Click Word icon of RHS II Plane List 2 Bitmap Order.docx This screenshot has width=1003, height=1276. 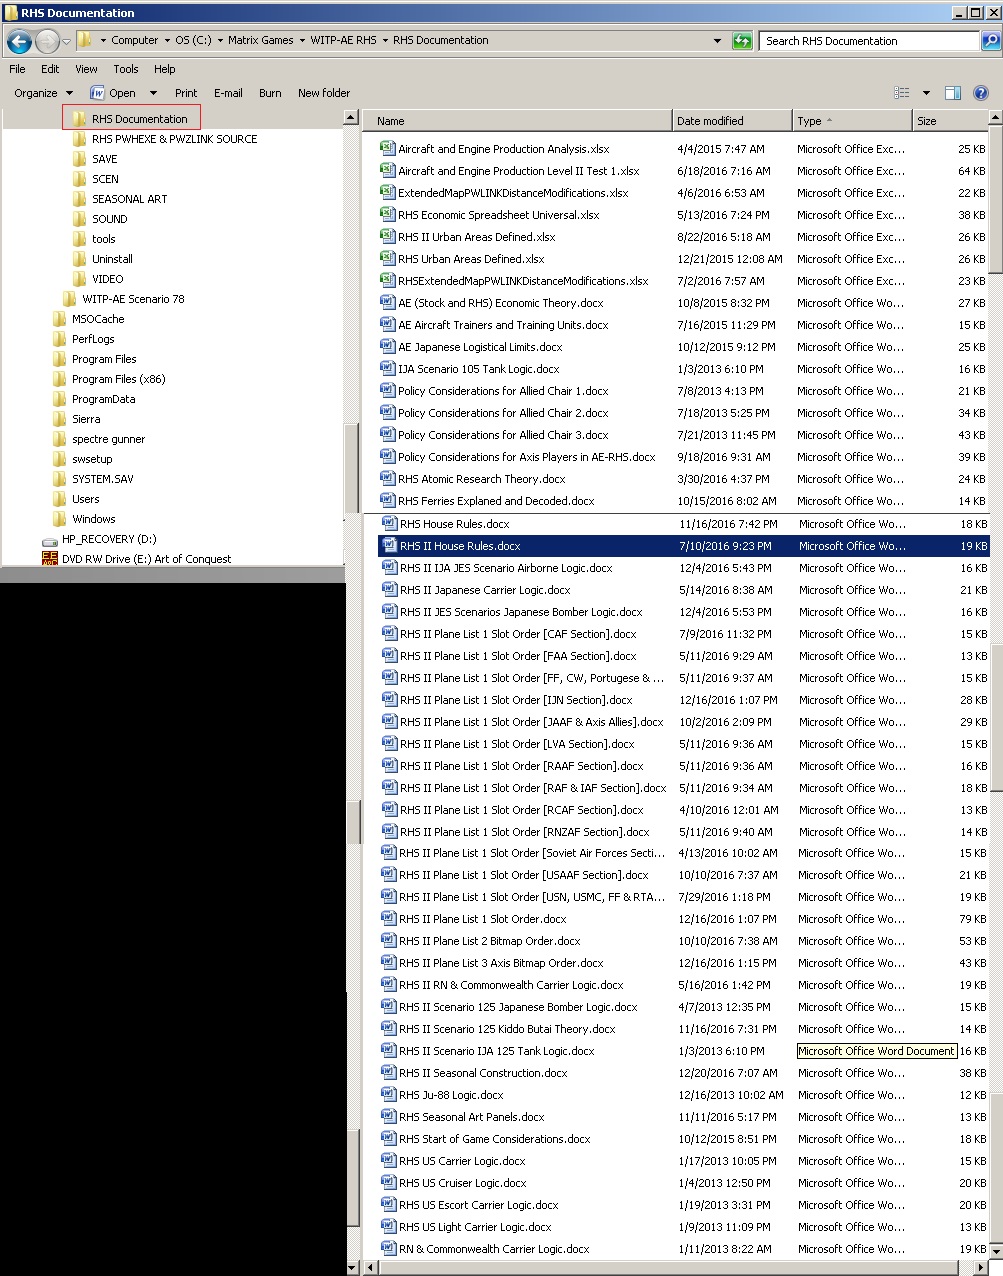pyautogui.click(x=388, y=940)
